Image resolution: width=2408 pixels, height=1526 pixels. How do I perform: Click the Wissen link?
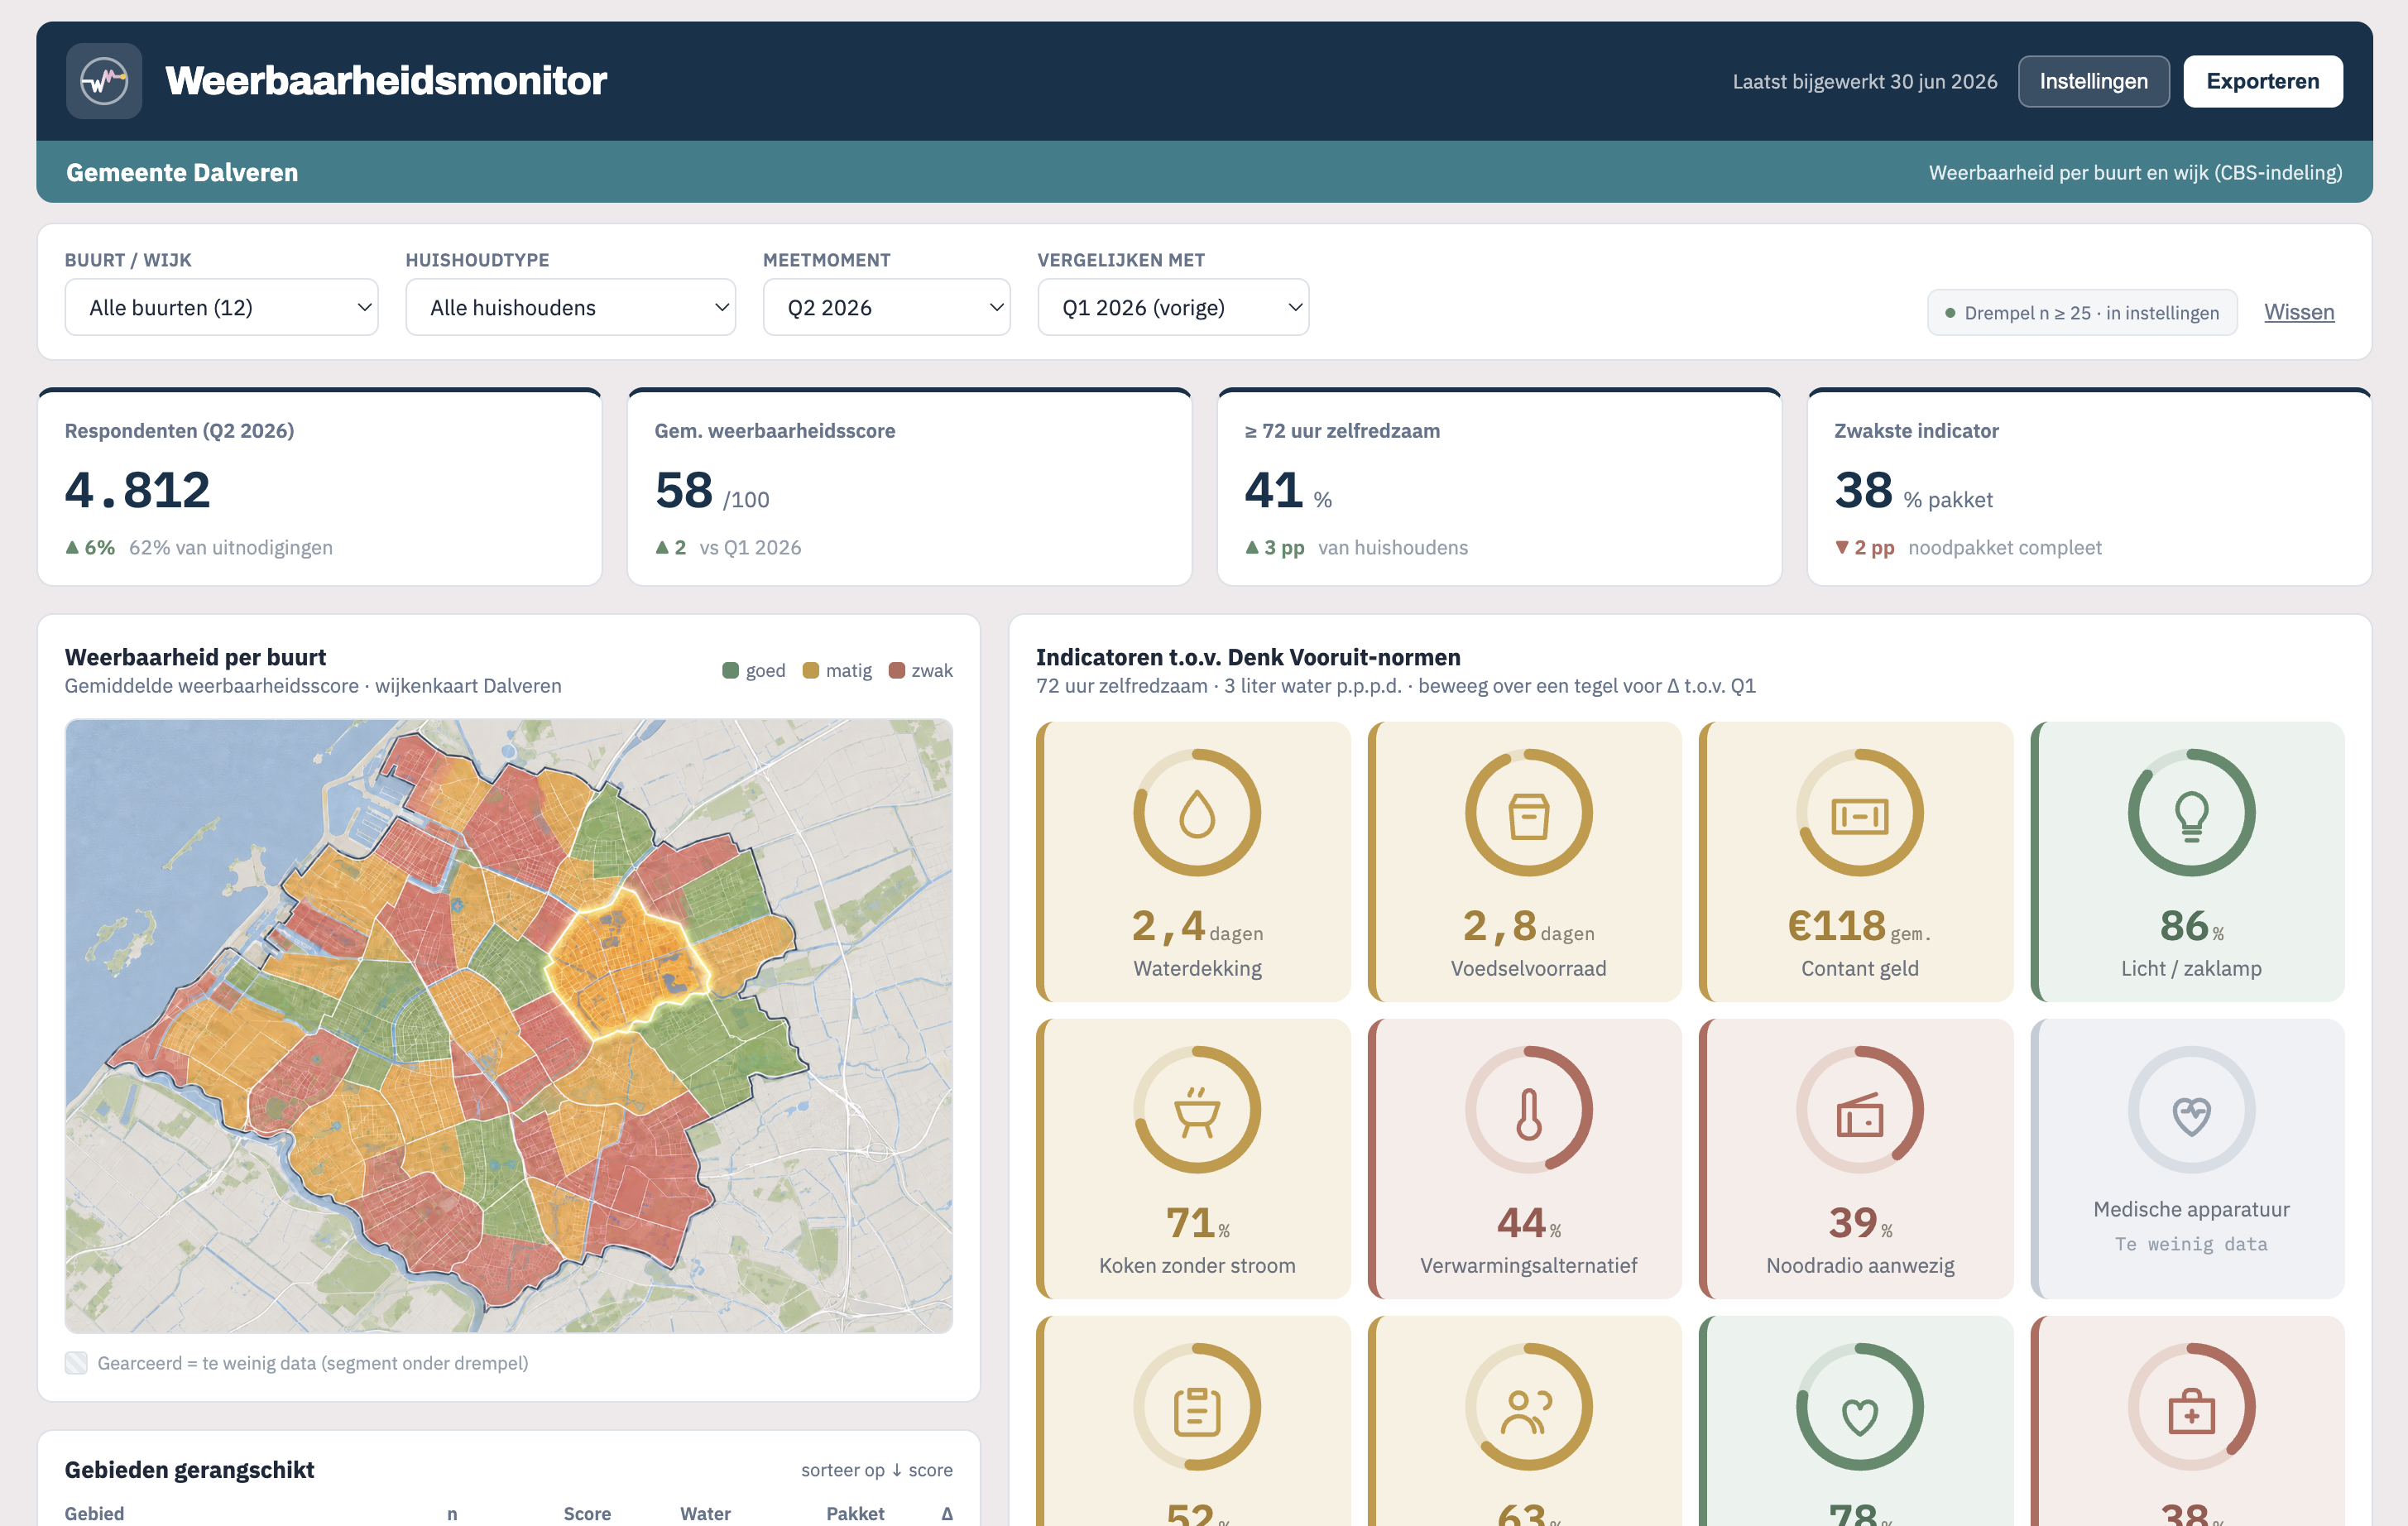click(x=2298, y=312)
